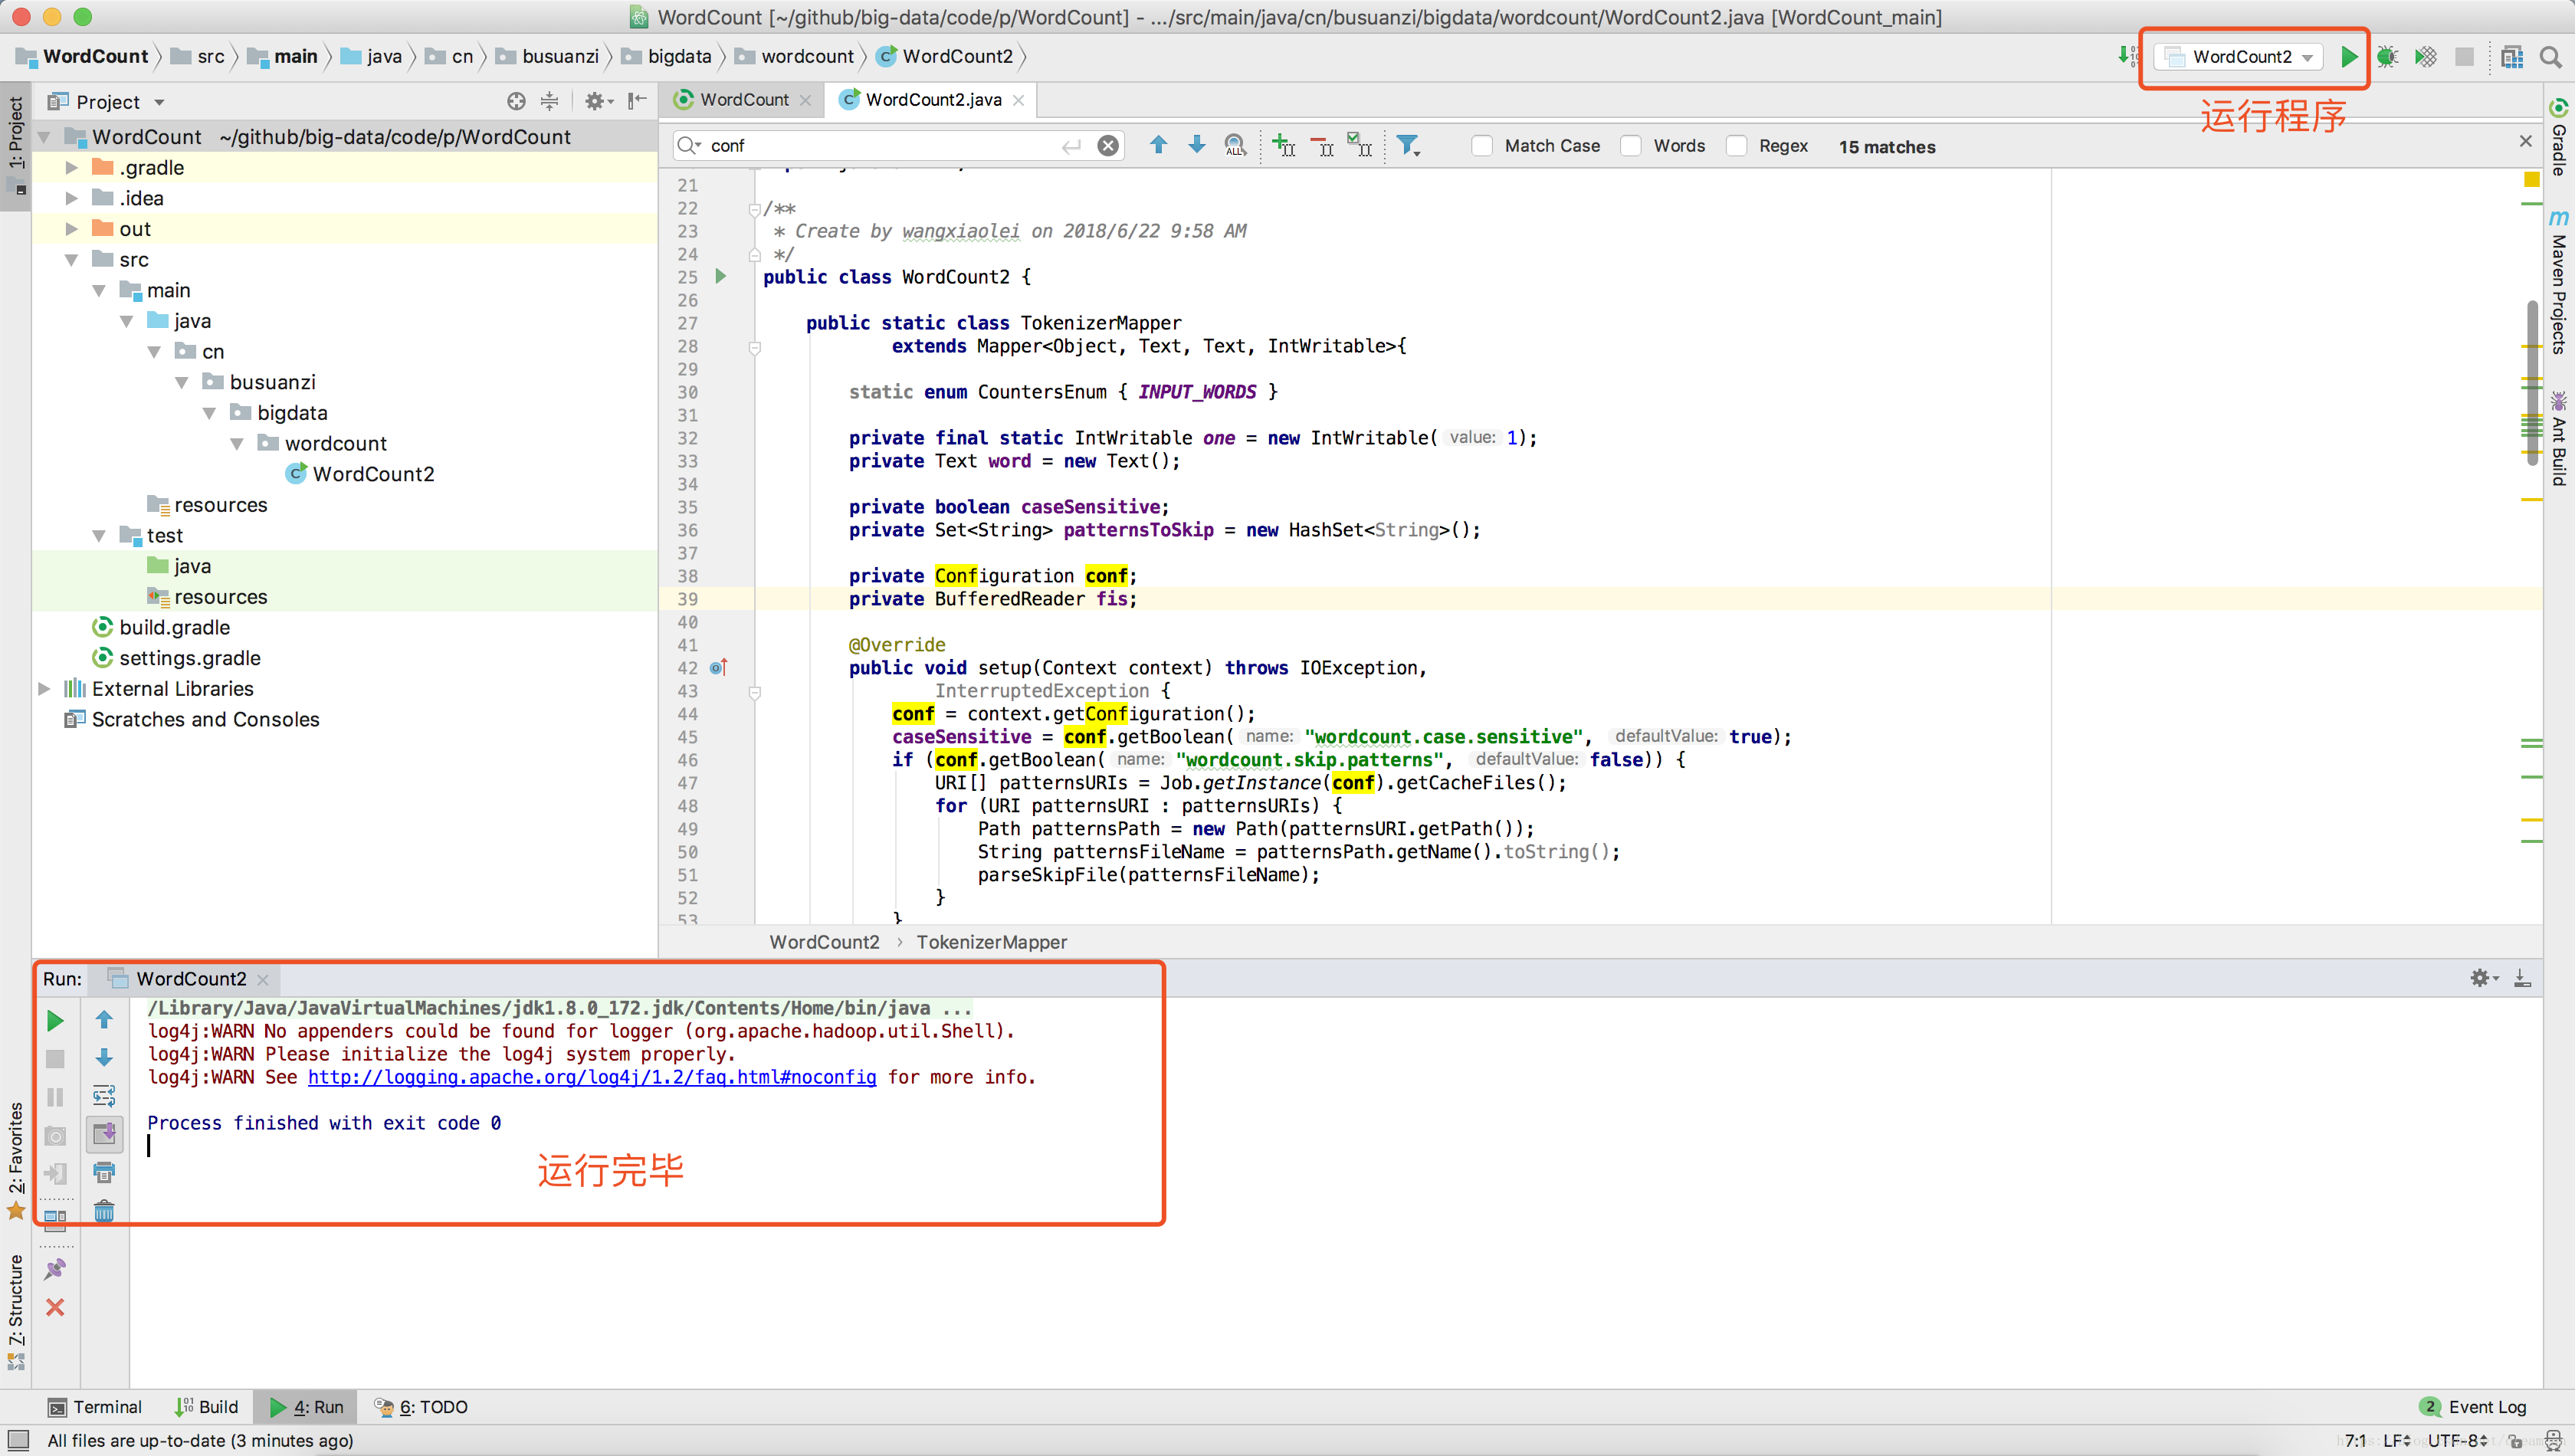
Task: Run the WordCount2 configuration from the toolbar
Action: 2348,57
